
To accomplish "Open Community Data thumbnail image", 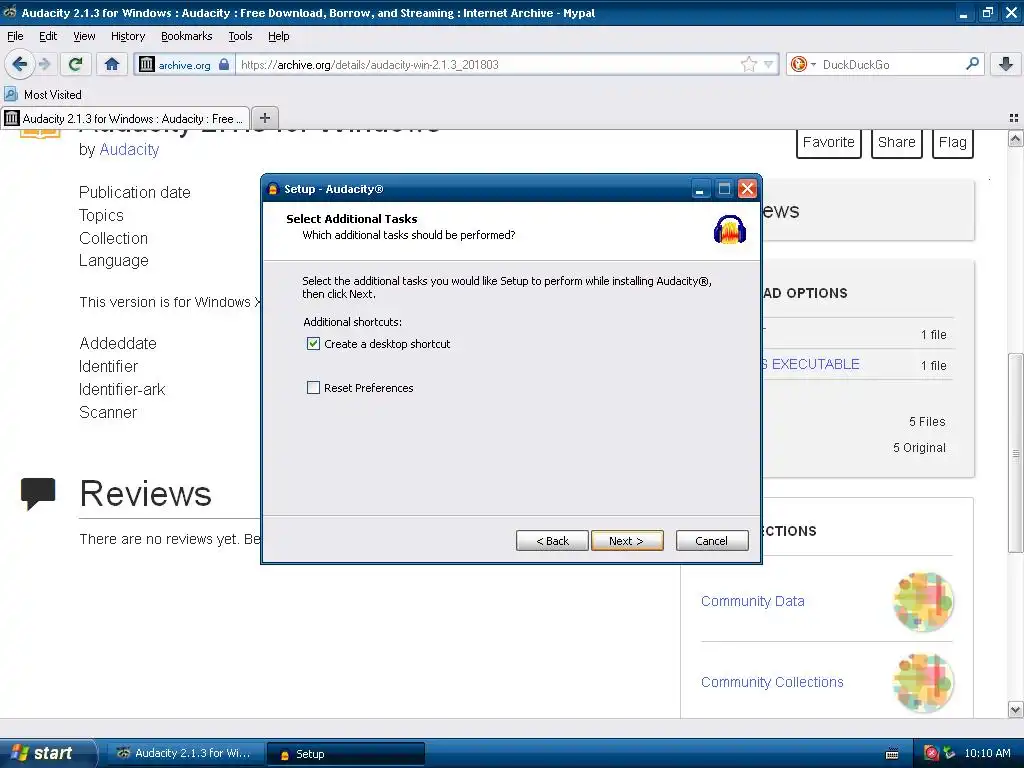I will click(923, 601).
